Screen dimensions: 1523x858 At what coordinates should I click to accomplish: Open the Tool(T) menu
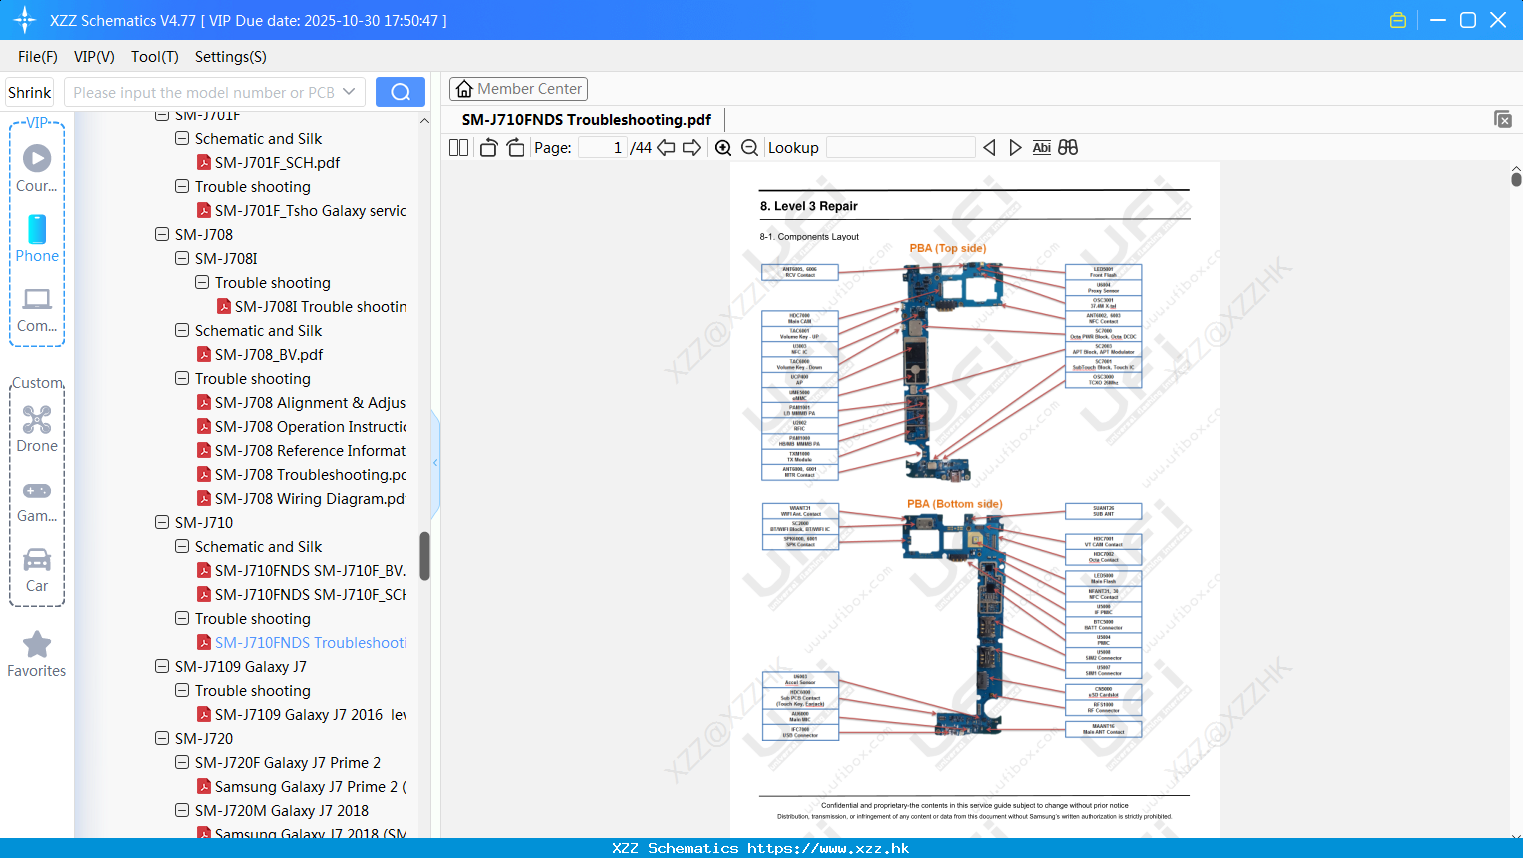(155, 57)
